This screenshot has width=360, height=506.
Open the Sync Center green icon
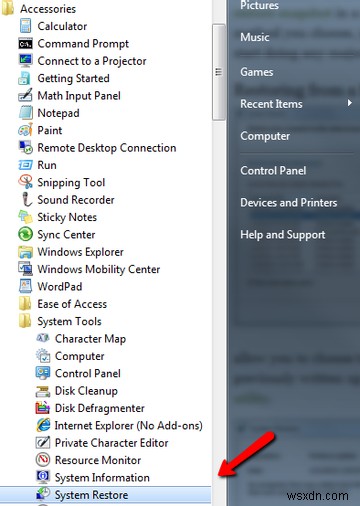(25, 234)
